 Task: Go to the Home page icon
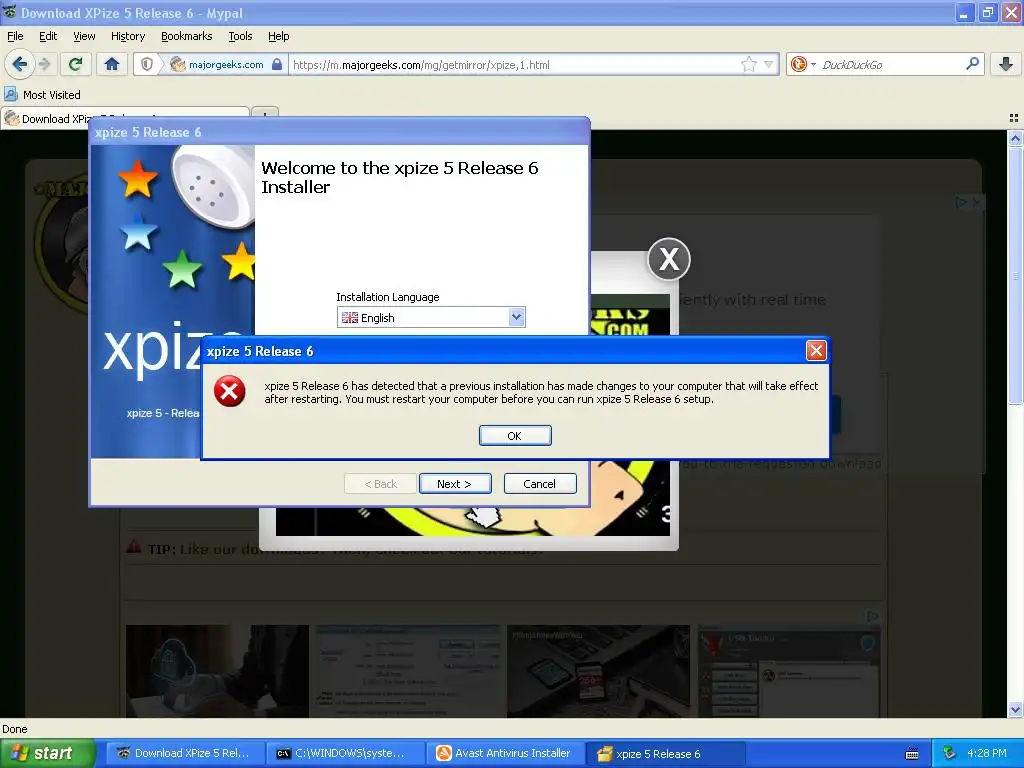click(112, 64)
